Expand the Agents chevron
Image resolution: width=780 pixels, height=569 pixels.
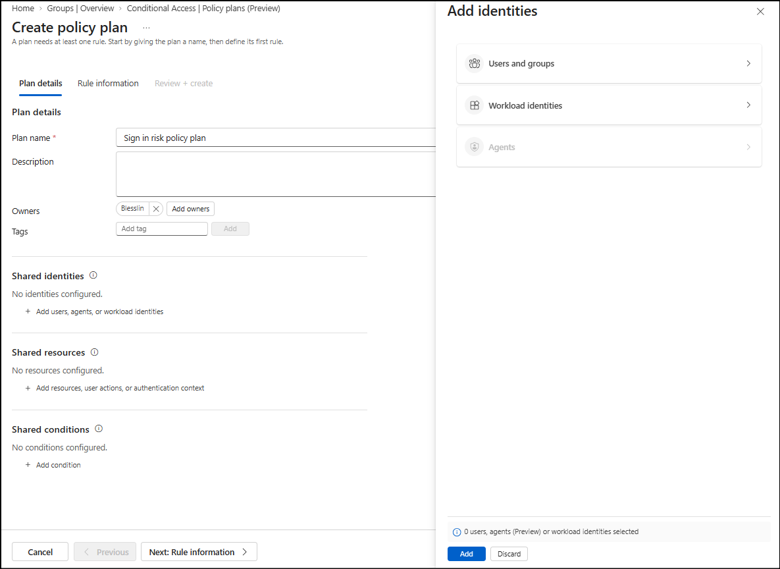pyautogui.click(x=748, y=147)
